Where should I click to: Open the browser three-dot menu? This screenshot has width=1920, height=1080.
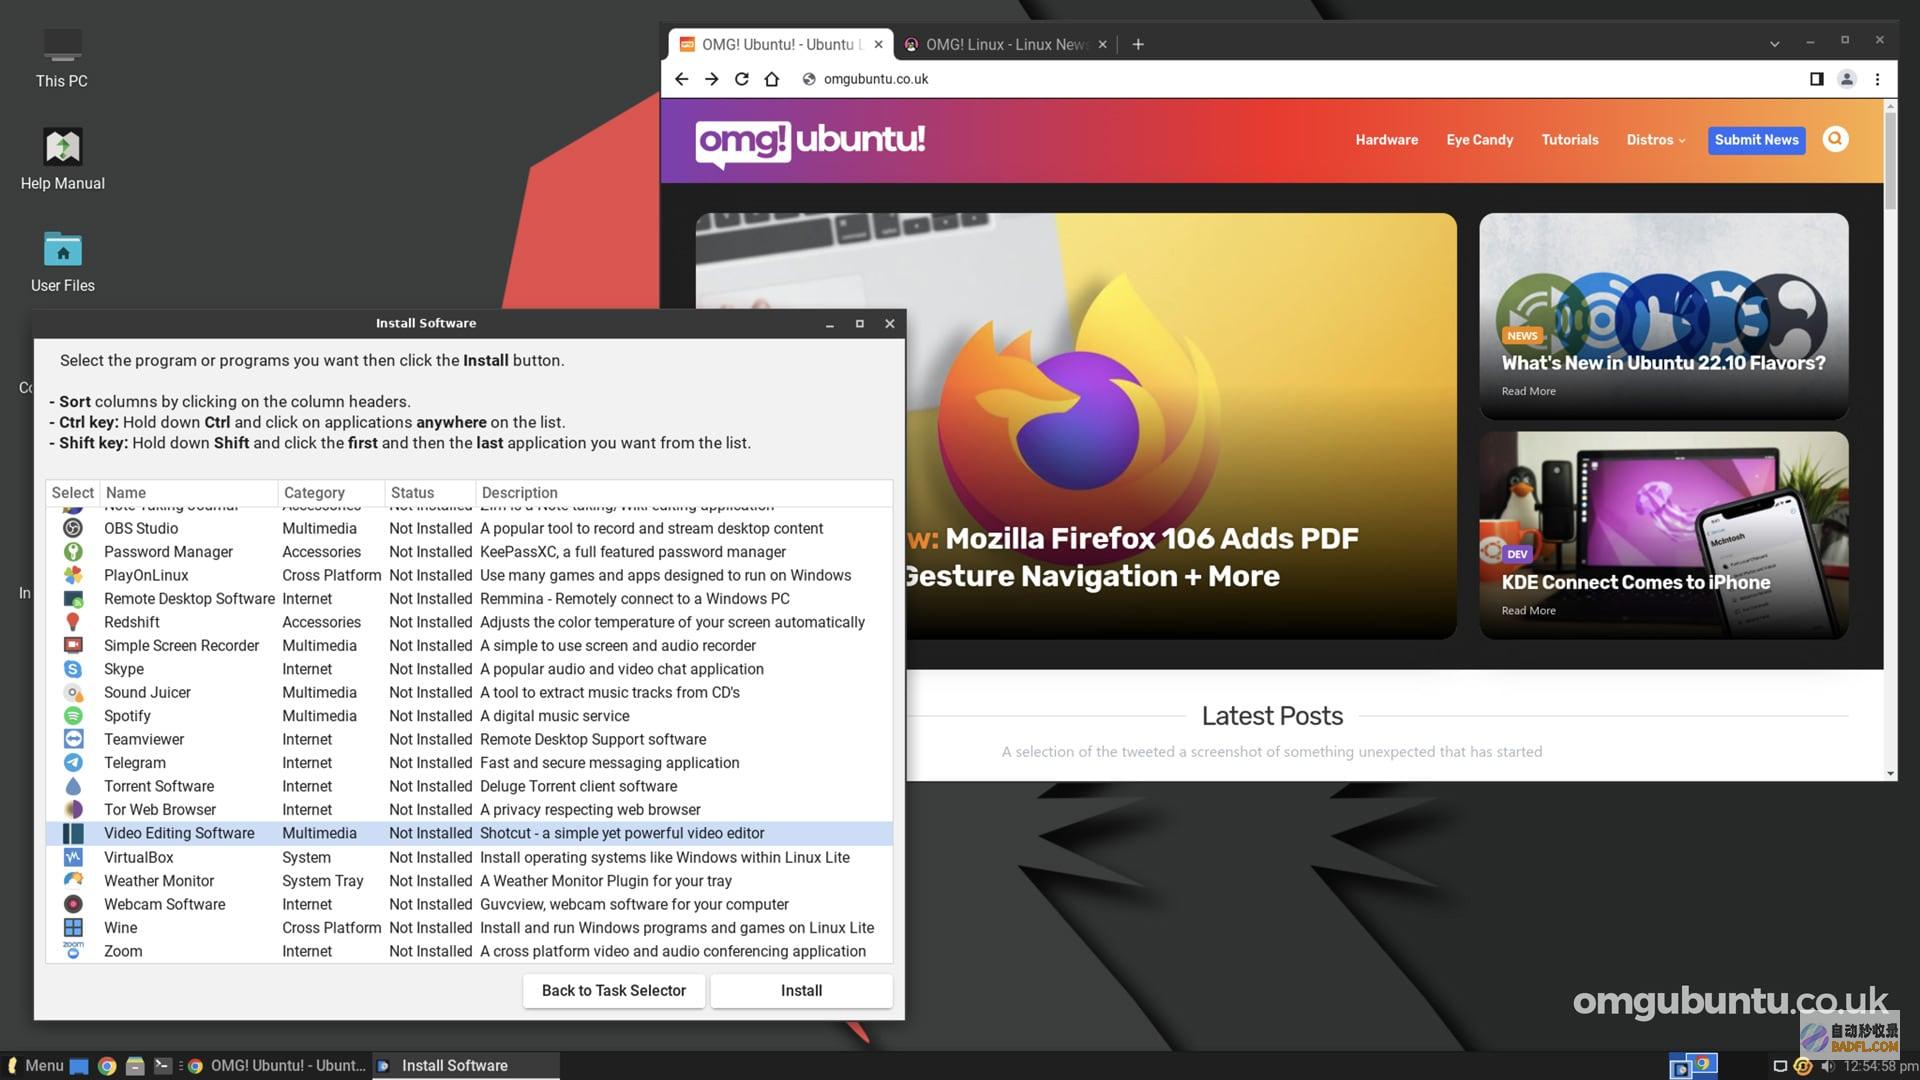1877,79
